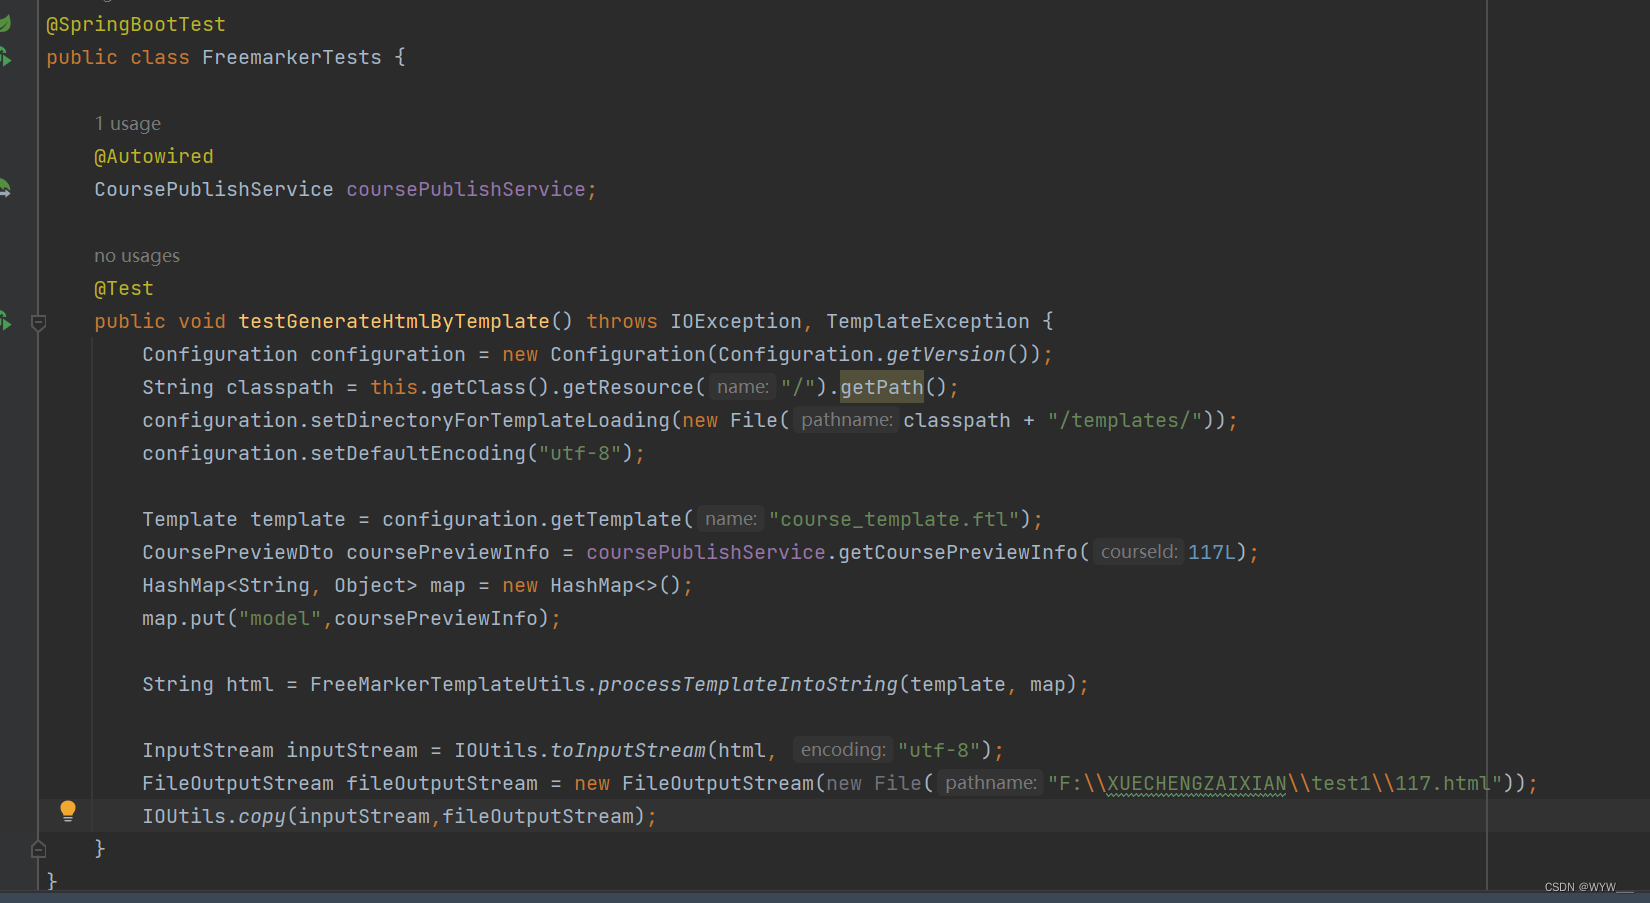Viewport: 1650px width, 903px height.
Task: Click the getCoursePreviewInfo method call
Action: point(958,552)
